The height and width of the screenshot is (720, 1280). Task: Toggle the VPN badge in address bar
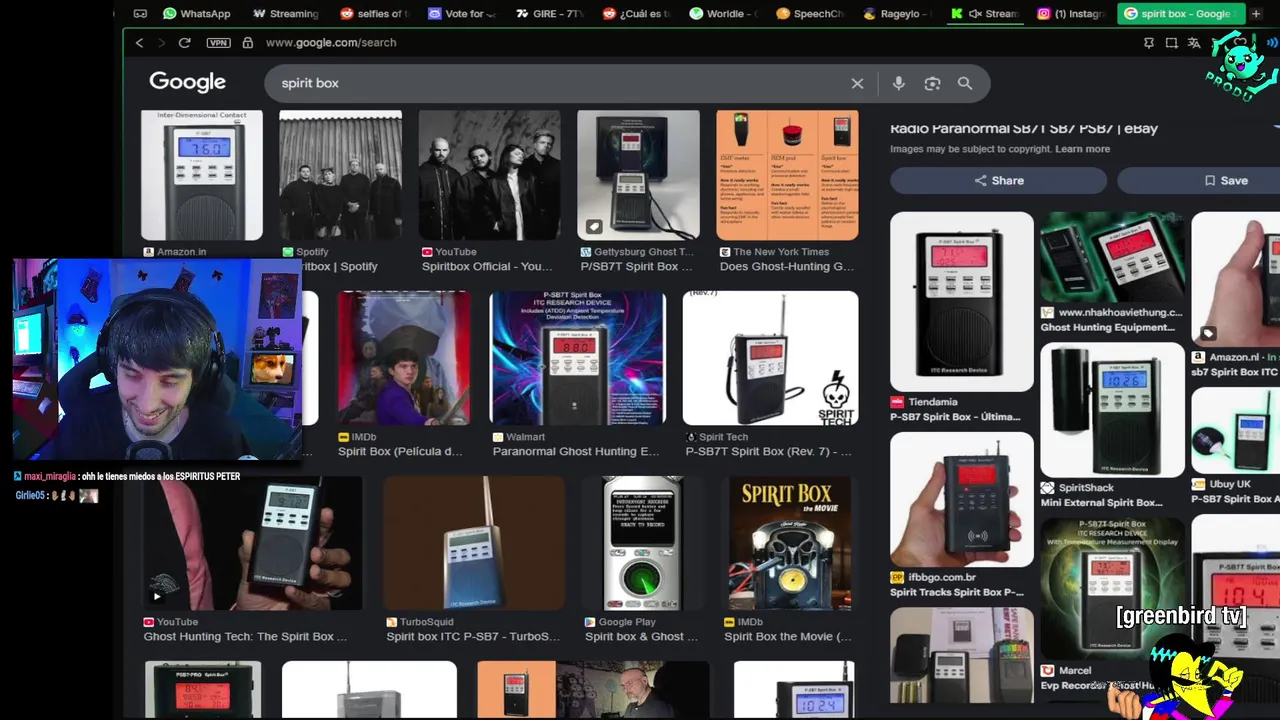[x=218, y=43]
